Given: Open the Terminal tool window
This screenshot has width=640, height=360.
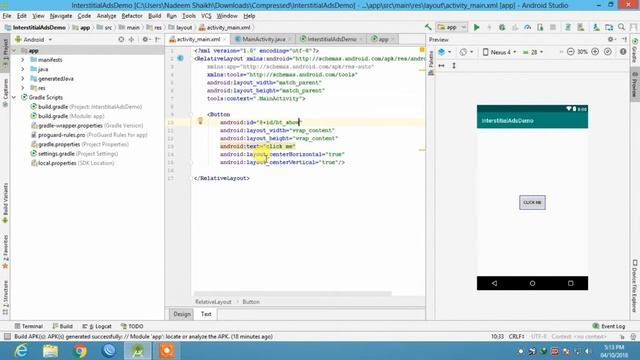Looking at the screenshot, I should tap(29, 326).
